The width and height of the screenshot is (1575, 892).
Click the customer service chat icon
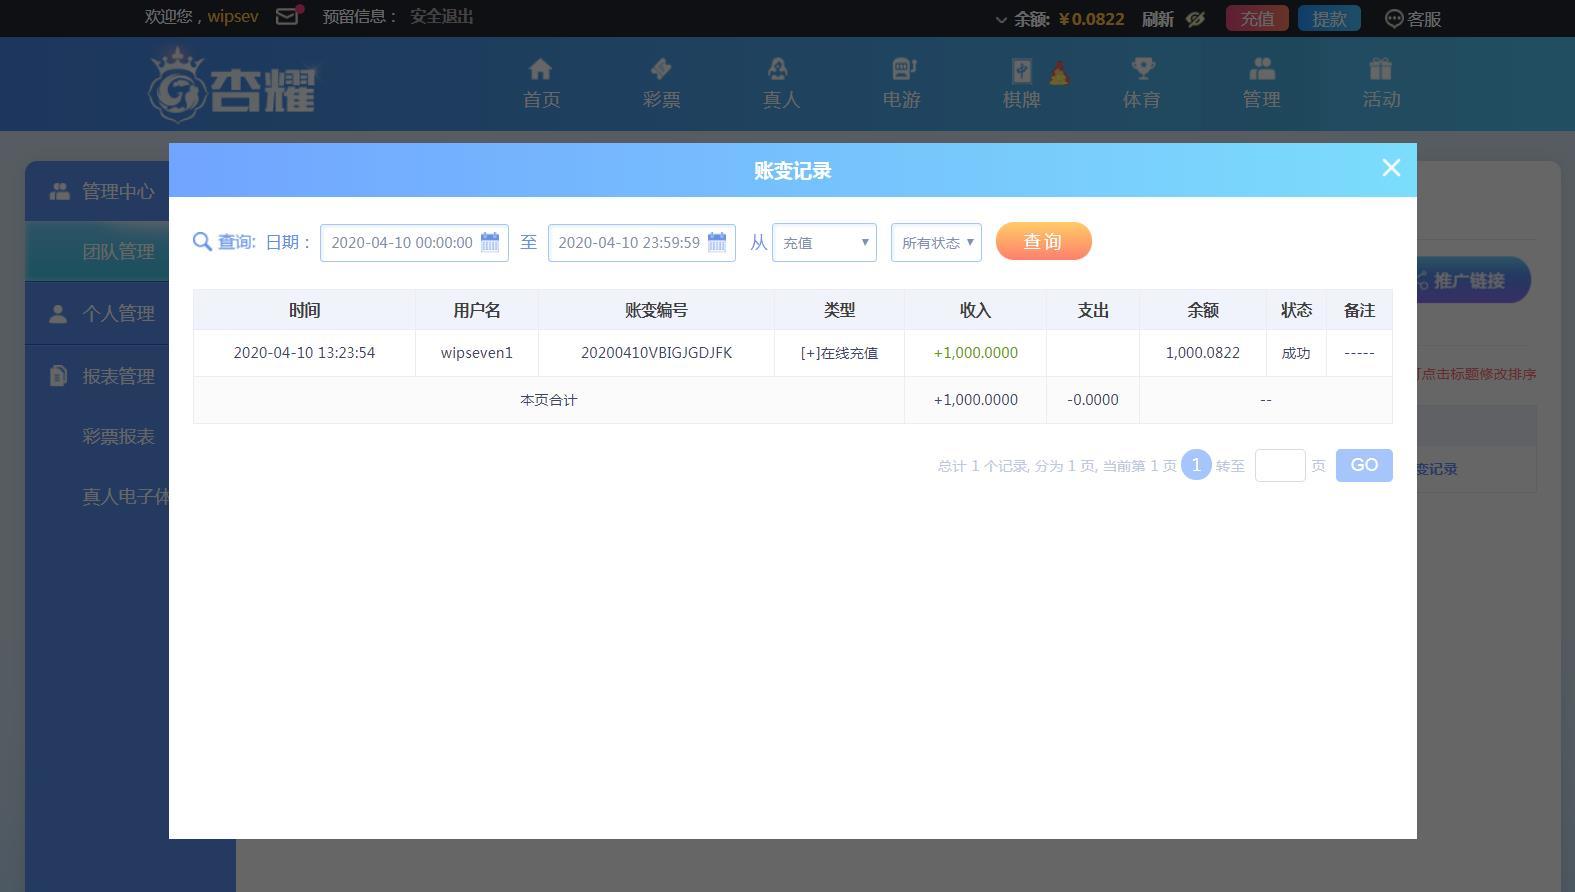[x=1394, y=19]
